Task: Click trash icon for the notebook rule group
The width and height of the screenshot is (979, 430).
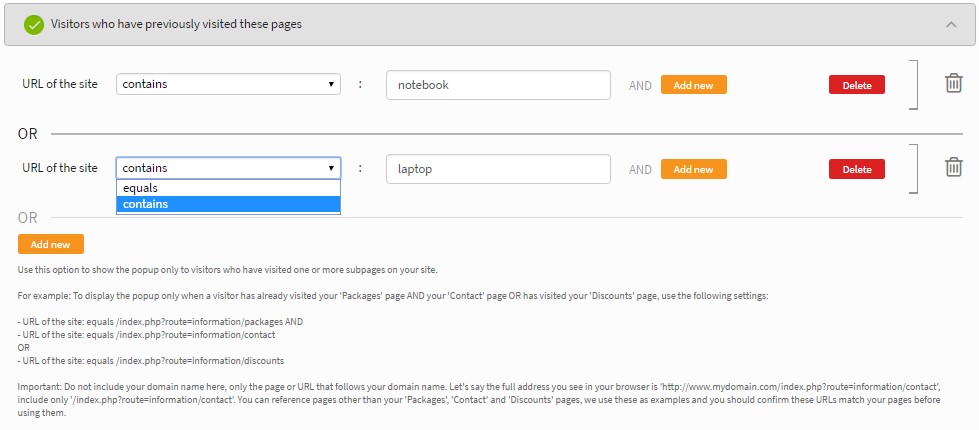Action: [x=953, y=83]
